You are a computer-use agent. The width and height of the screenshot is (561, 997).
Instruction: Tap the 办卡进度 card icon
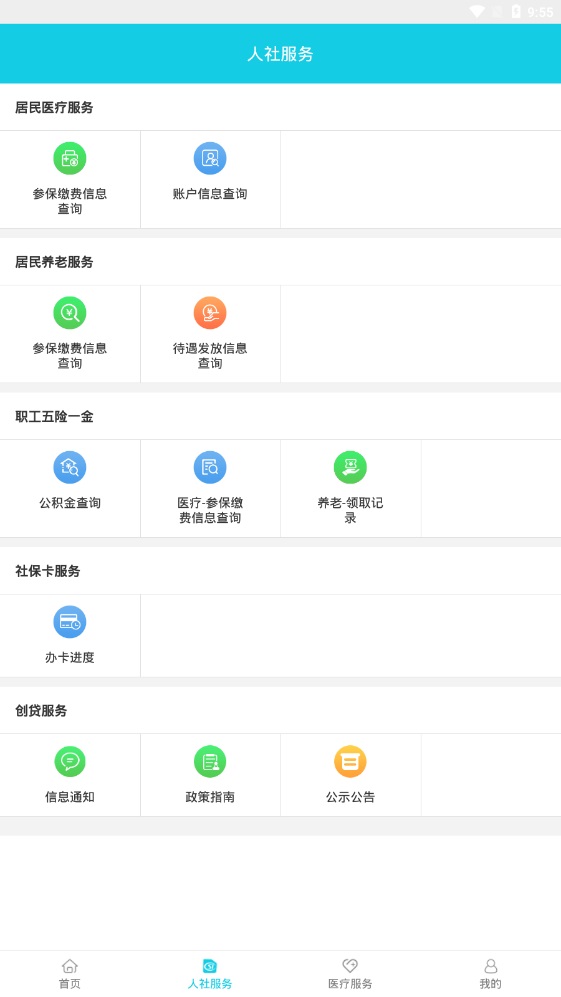coord(70,622)
